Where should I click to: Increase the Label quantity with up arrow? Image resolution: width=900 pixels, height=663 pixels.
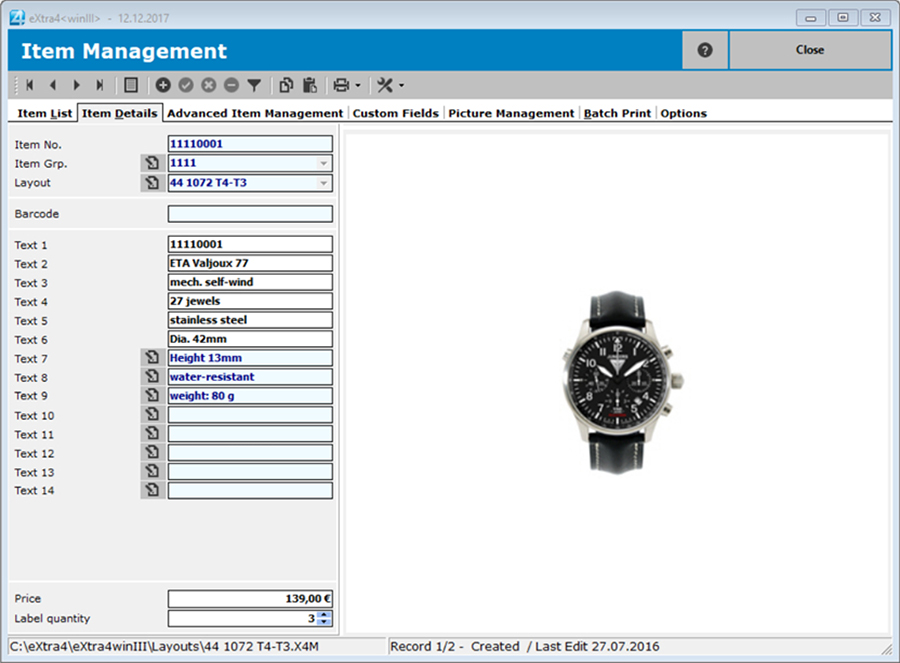point(324,615)
